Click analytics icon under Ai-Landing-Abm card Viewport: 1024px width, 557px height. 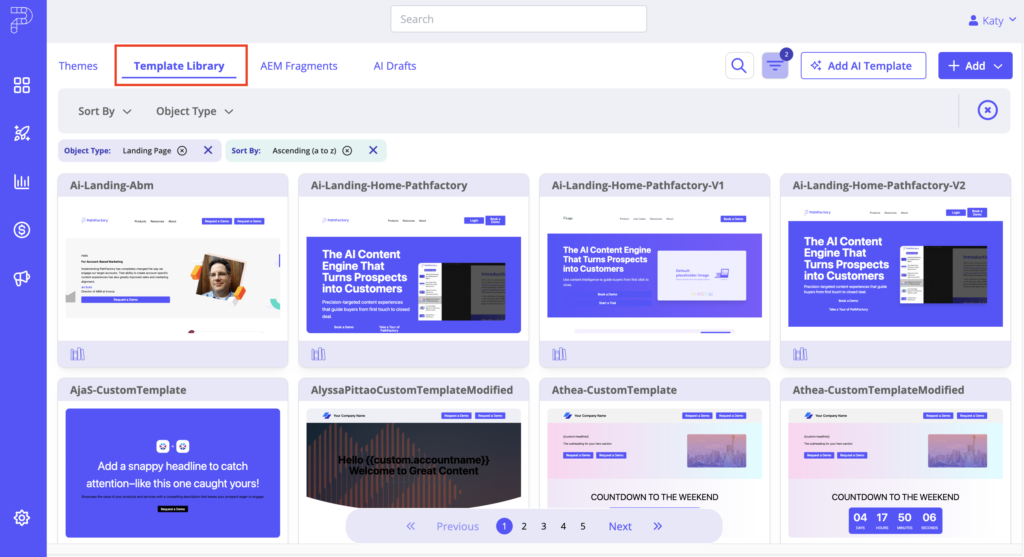78,354
